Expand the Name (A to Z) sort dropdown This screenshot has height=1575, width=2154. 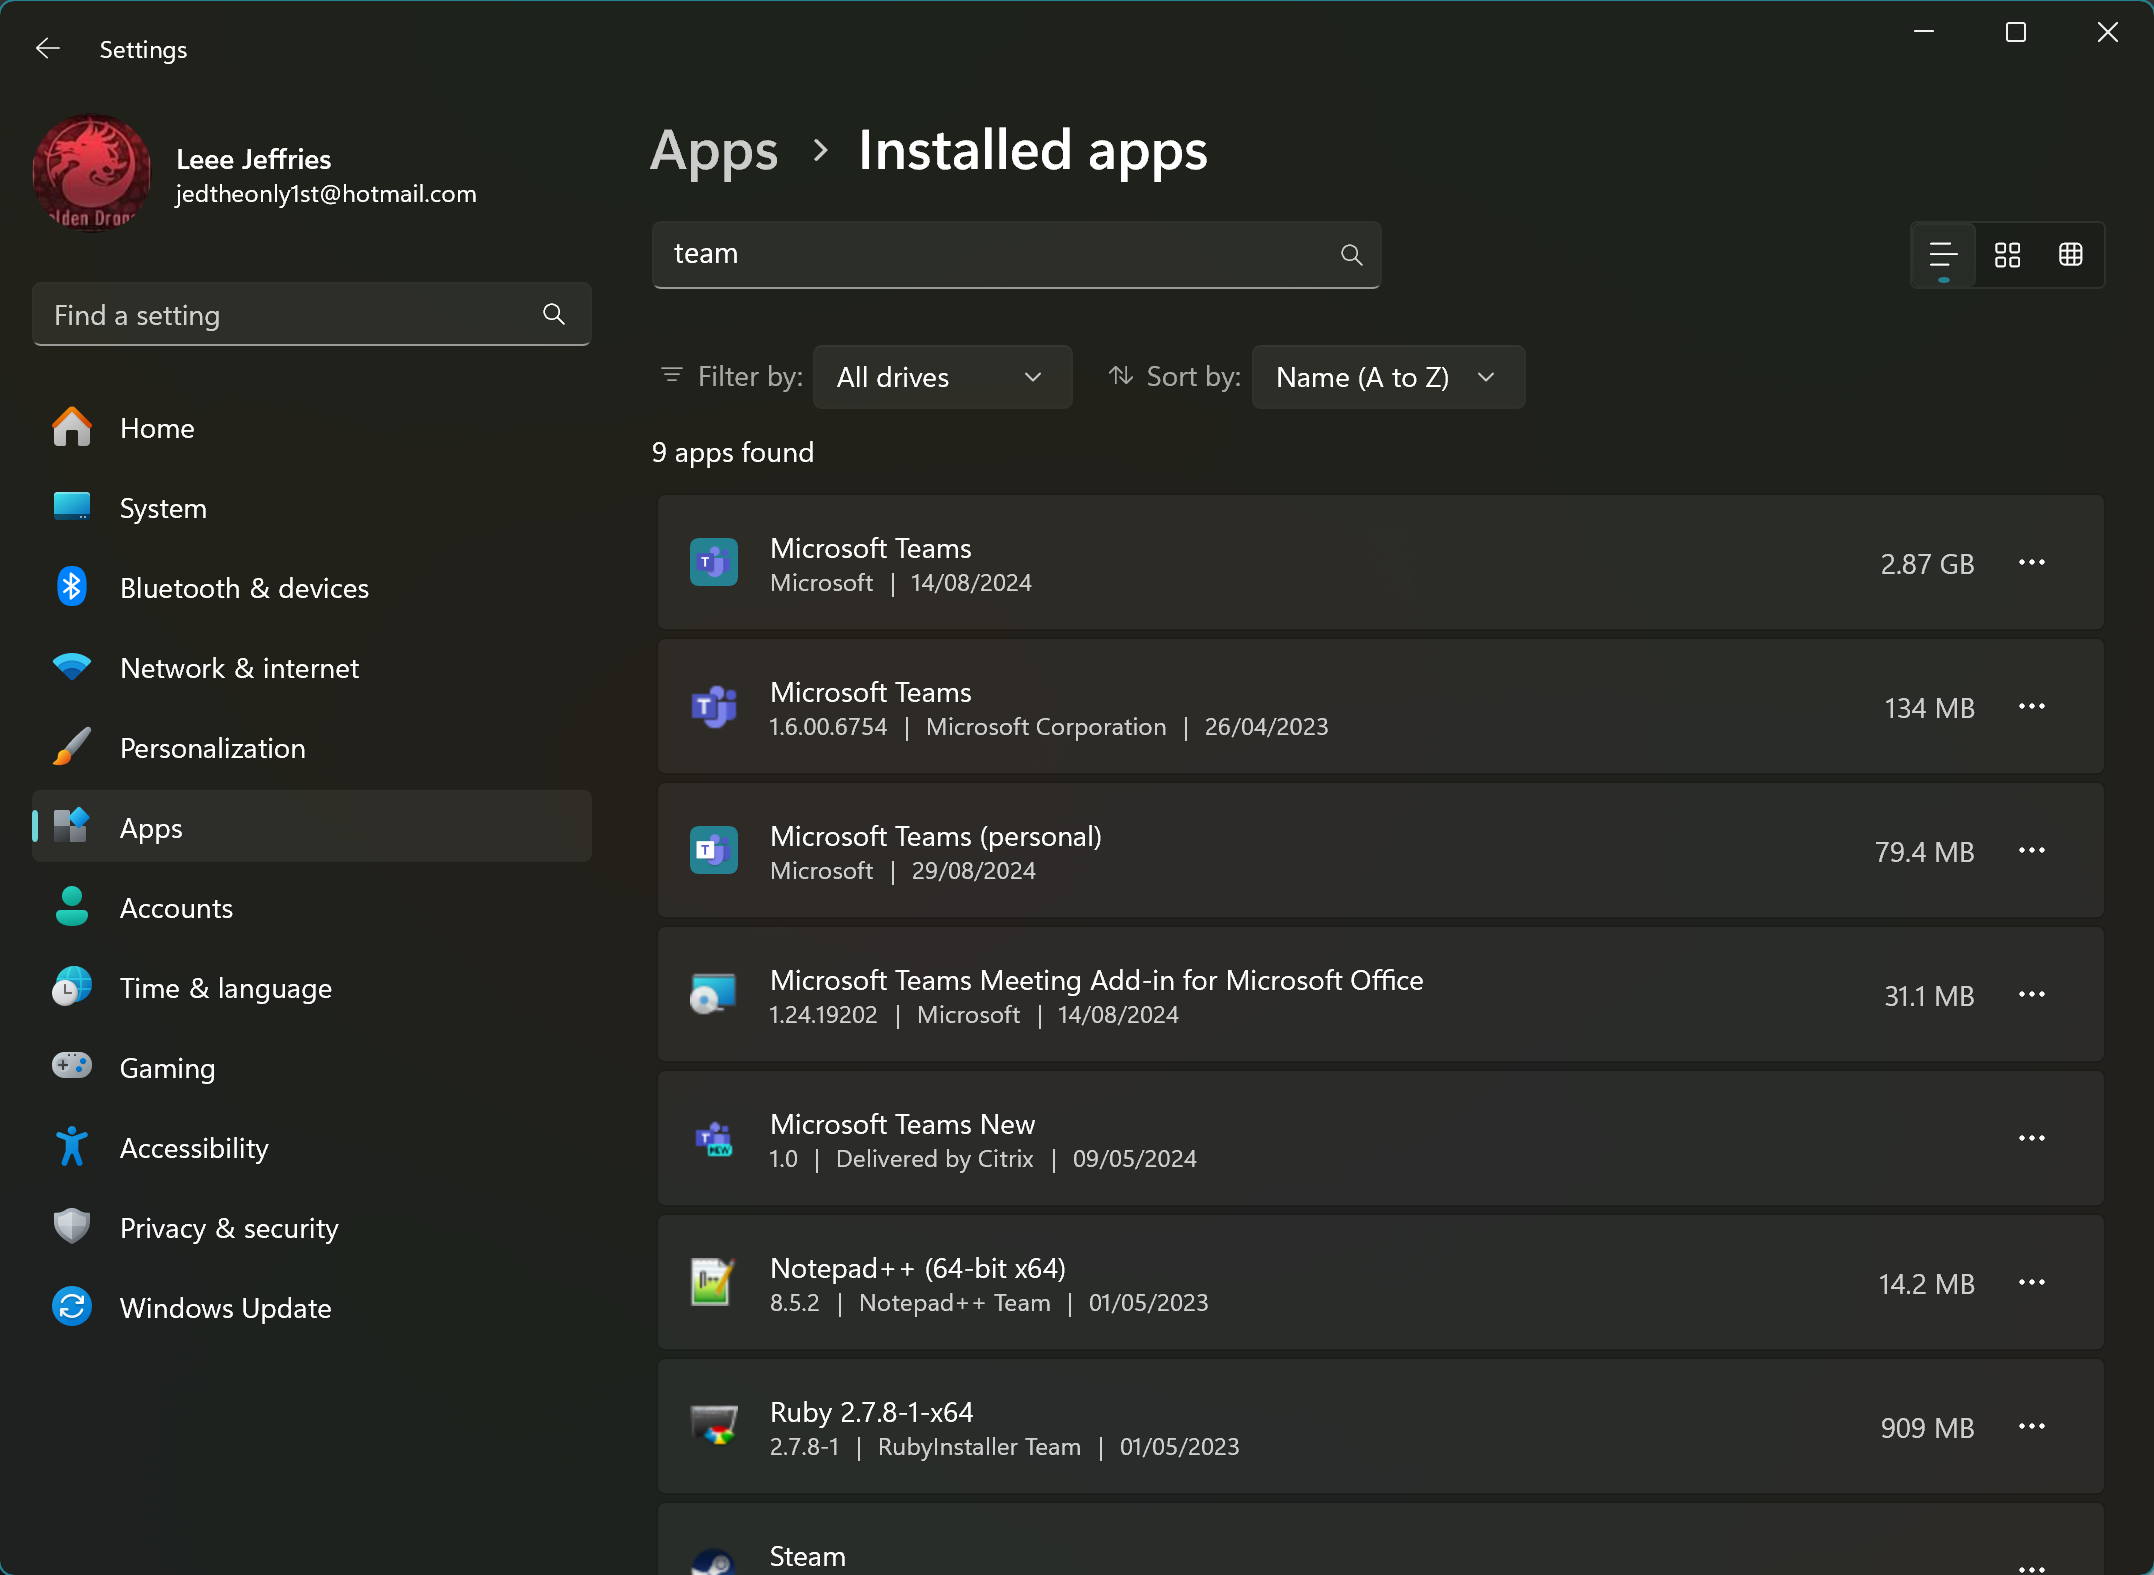click(x=1388, y=377)
